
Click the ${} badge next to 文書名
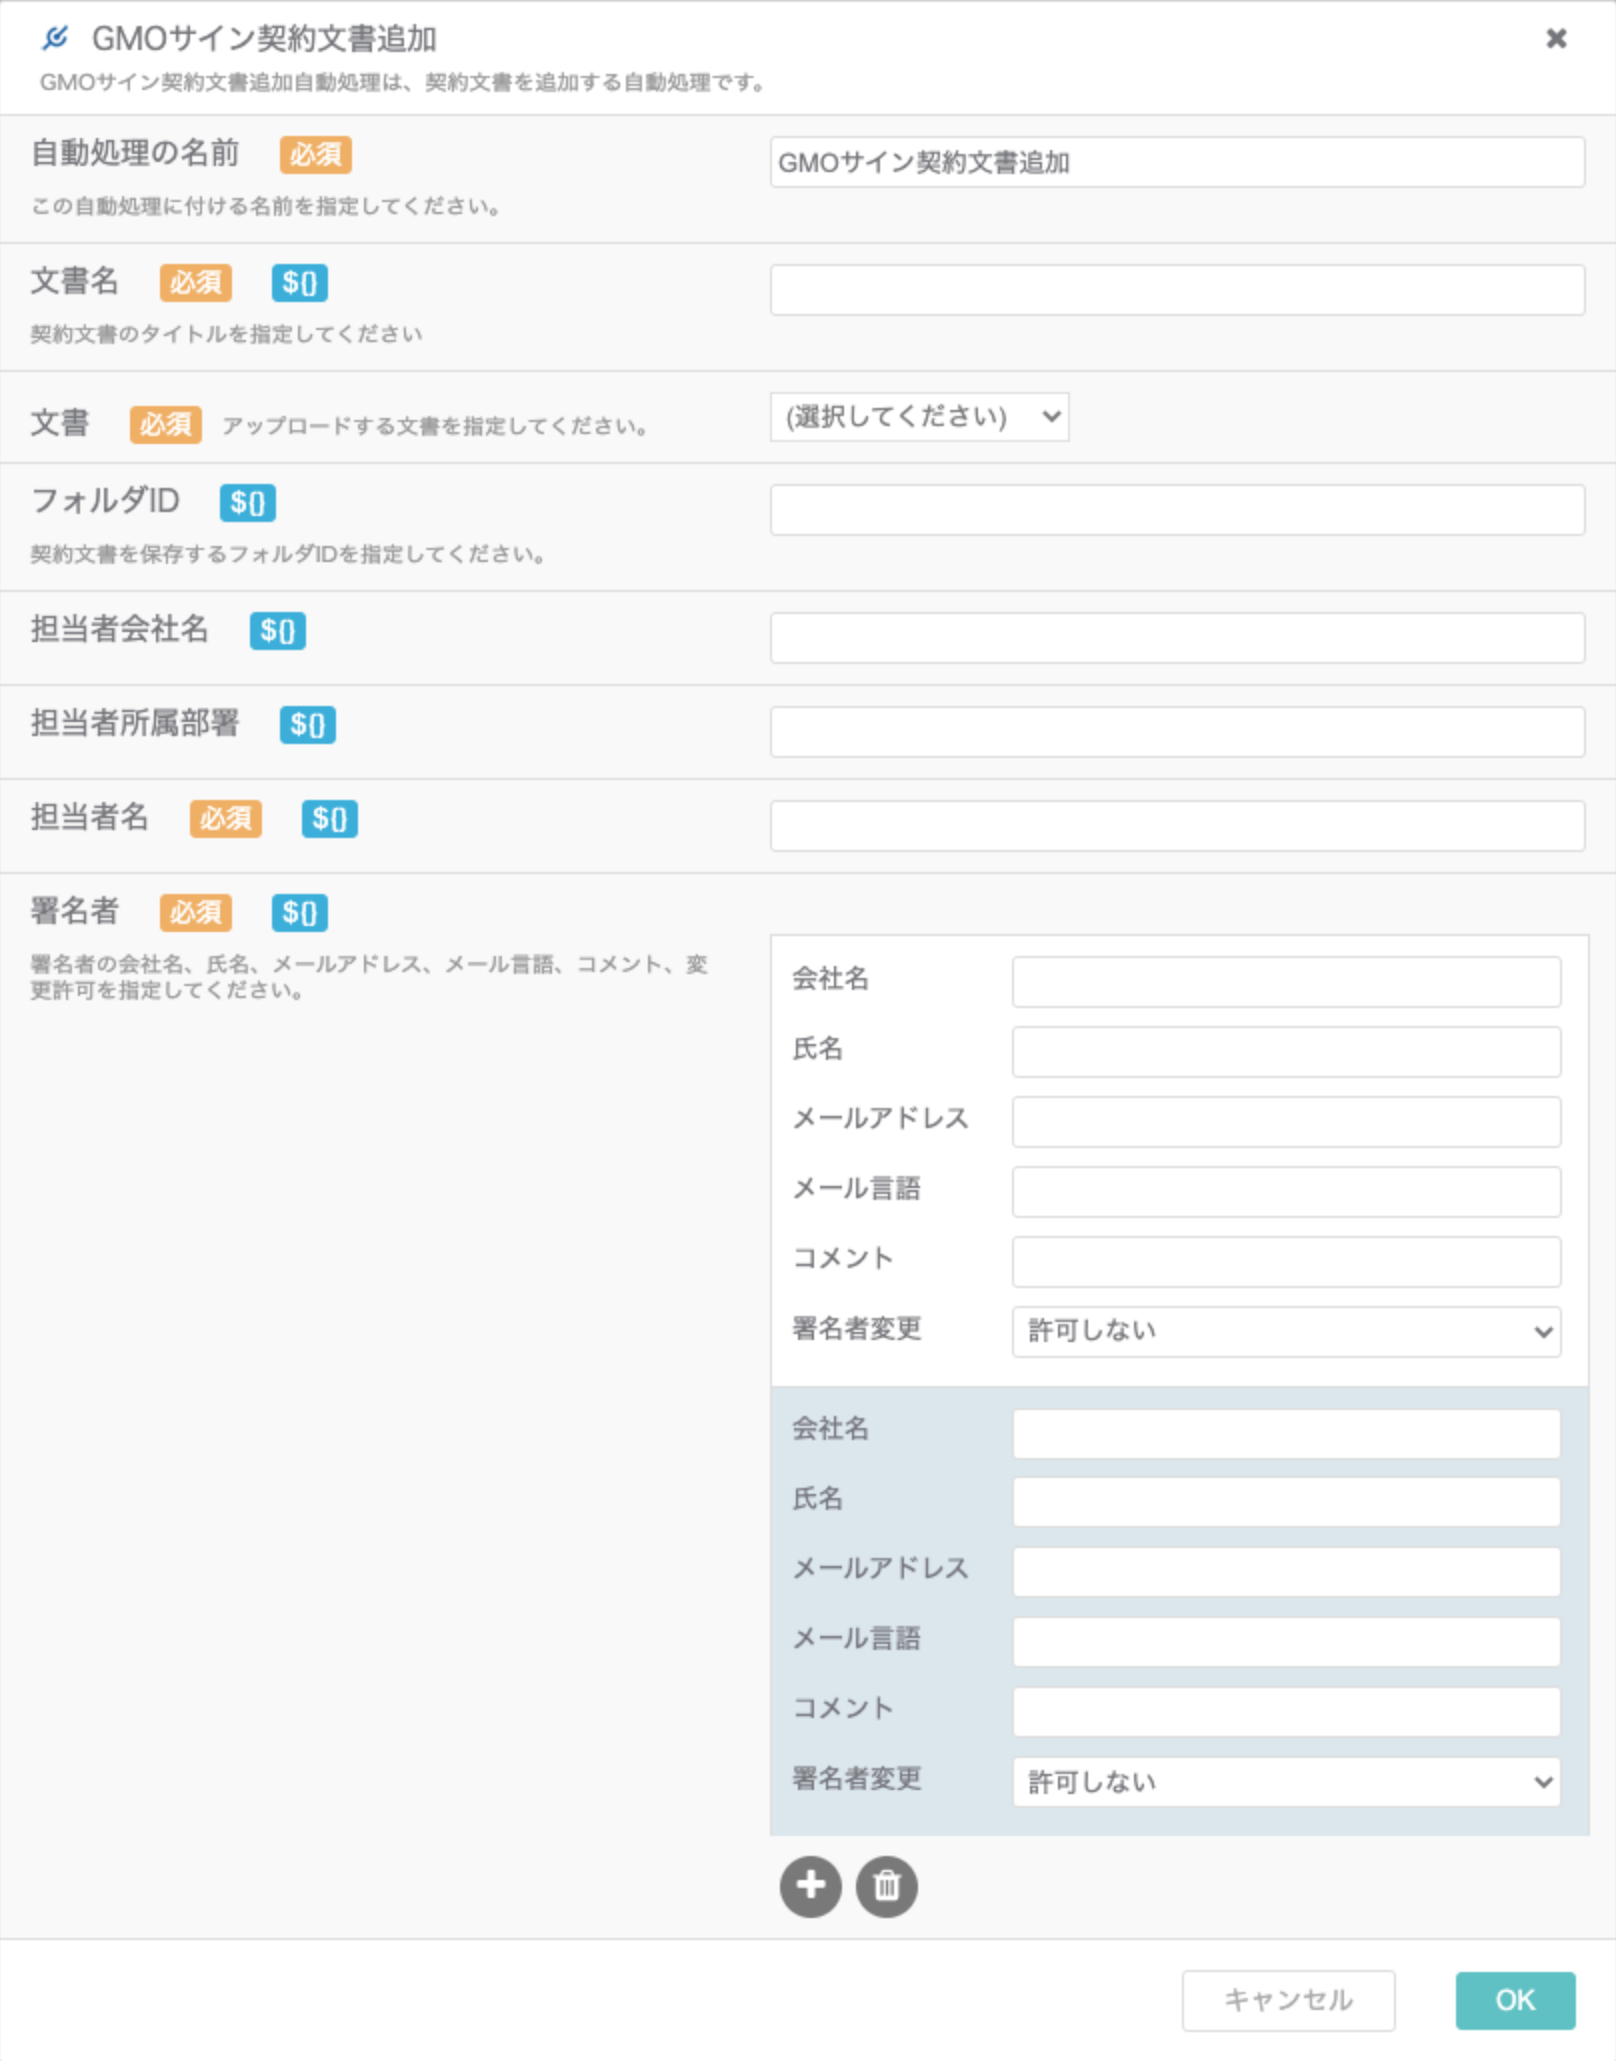point(299,283)
